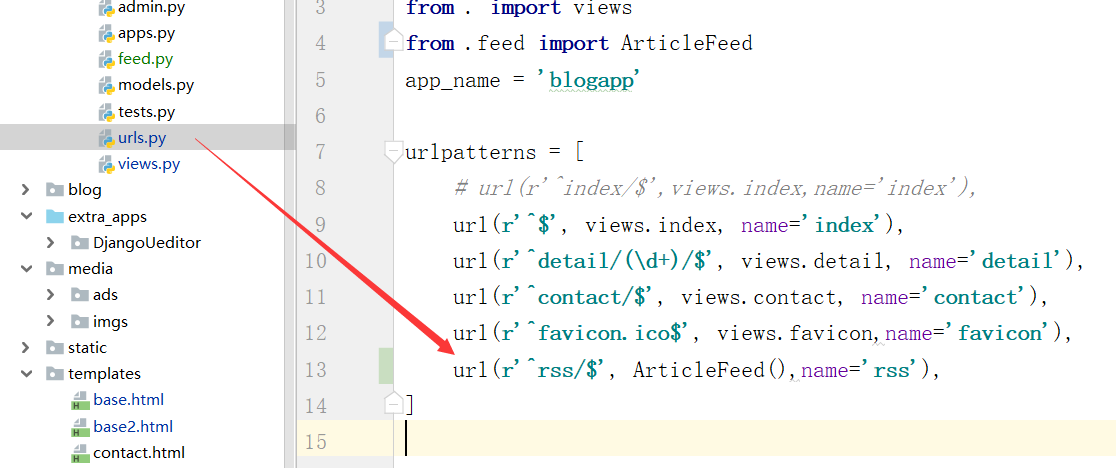The width and height of the screenshot is (1116, 468).
Task: Collapse imports fold marker on line 4
Action: [x=393, y=43]
